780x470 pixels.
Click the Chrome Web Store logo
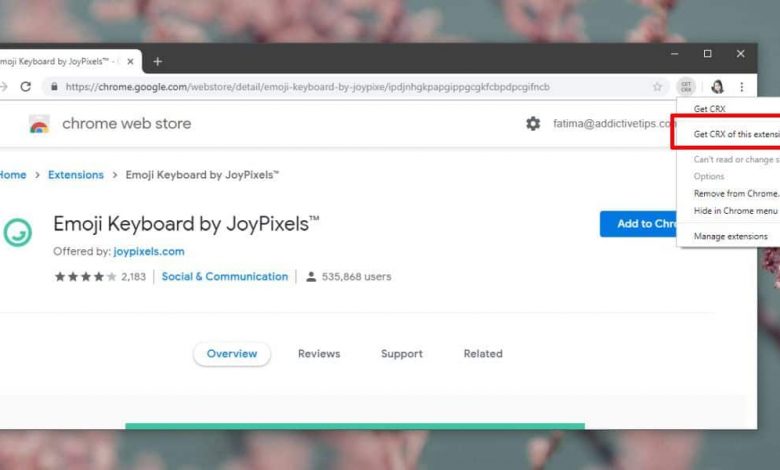(39, 125)
